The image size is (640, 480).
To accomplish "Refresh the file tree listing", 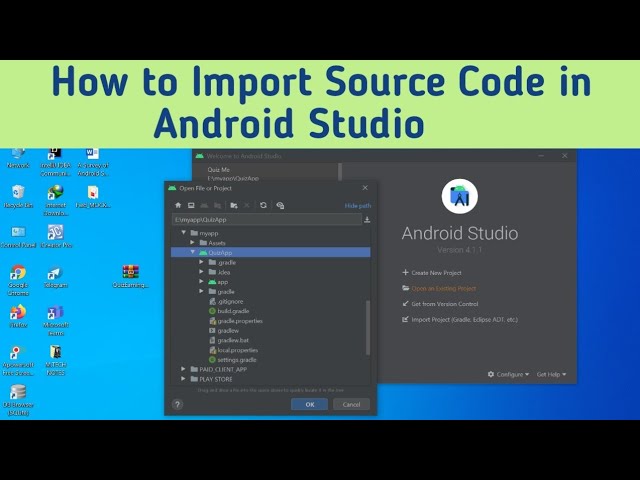I will [263, 205].
